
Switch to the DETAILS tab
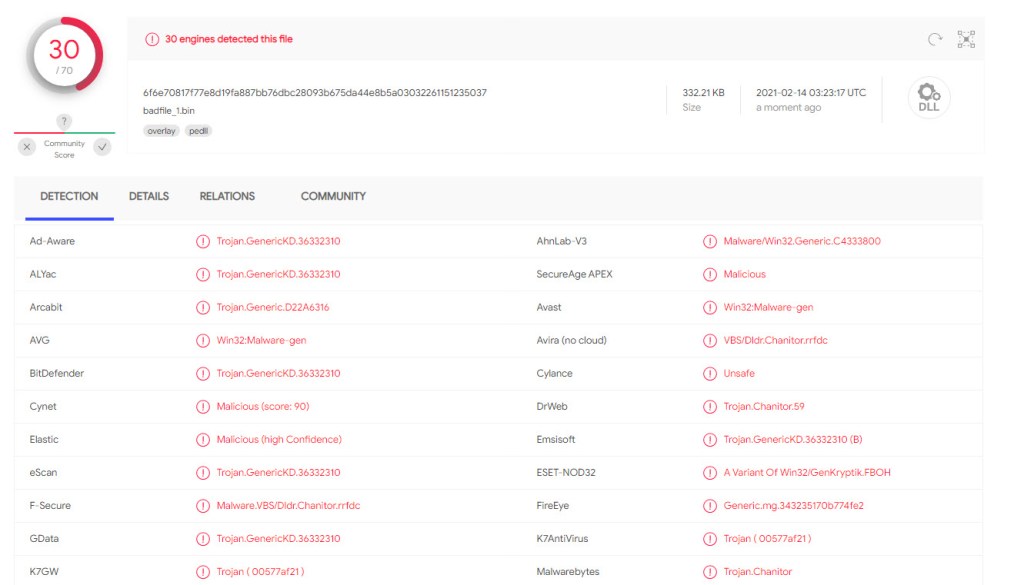pos(149,197)
